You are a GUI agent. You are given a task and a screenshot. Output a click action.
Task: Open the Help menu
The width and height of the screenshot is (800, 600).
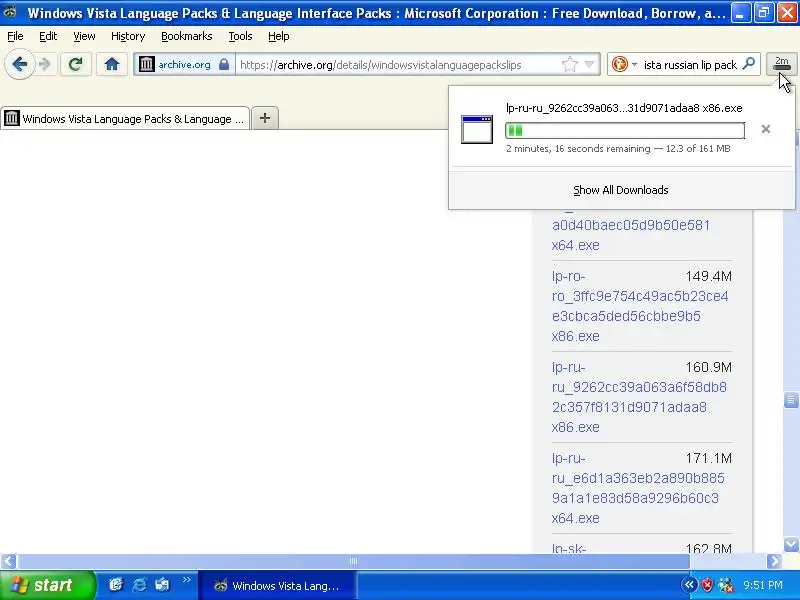[279, 36]
